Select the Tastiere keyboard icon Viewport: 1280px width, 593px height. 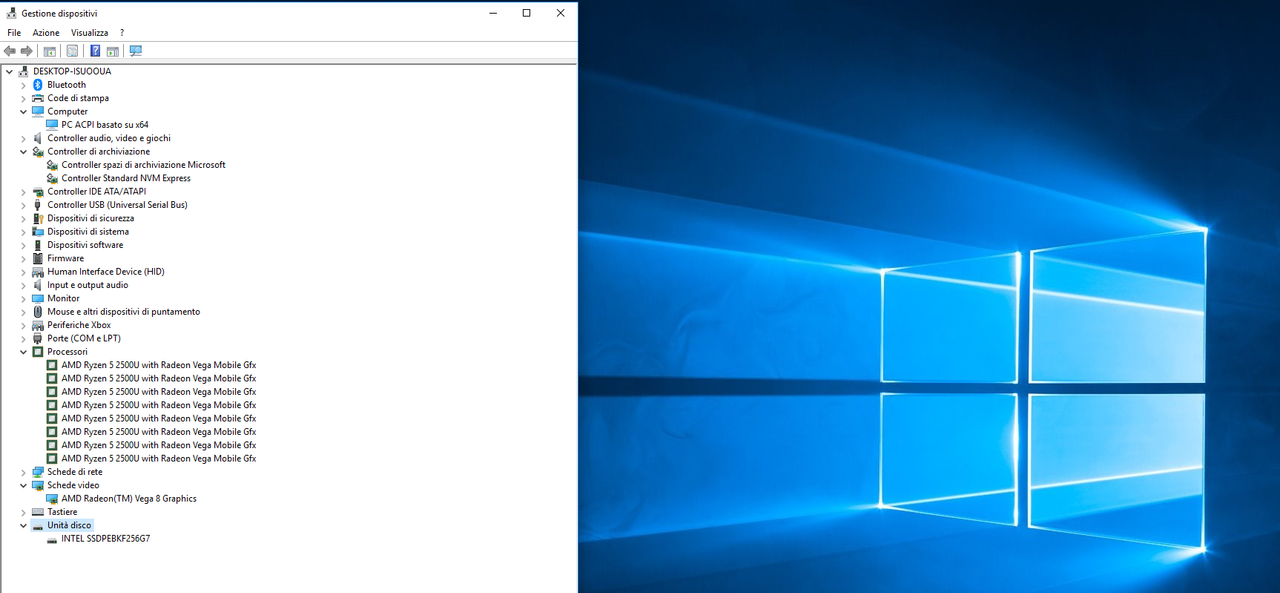tap(38, 512)
